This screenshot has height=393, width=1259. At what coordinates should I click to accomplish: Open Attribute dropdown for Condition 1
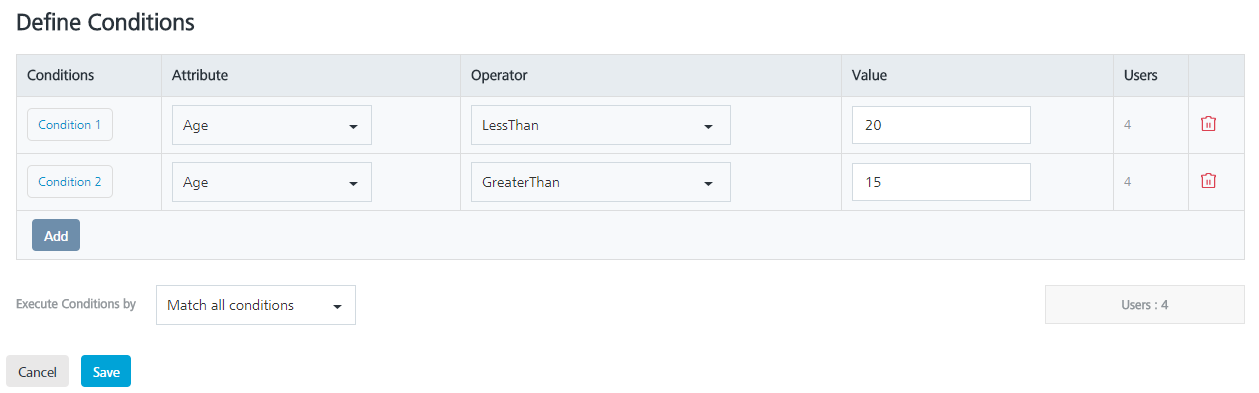272,126
